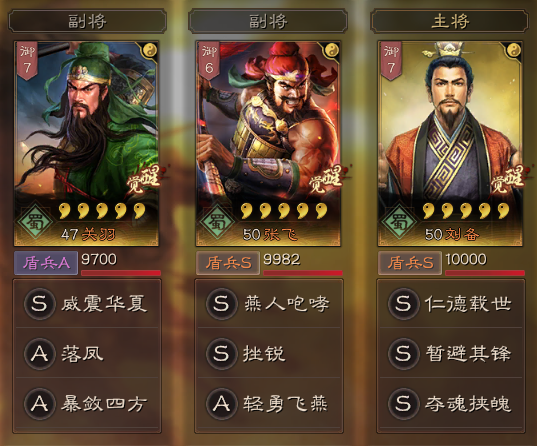The height and width of the screenshot is (446, 537).
Task: Open the 张飞 general portrait
Action: coord(268,144)
